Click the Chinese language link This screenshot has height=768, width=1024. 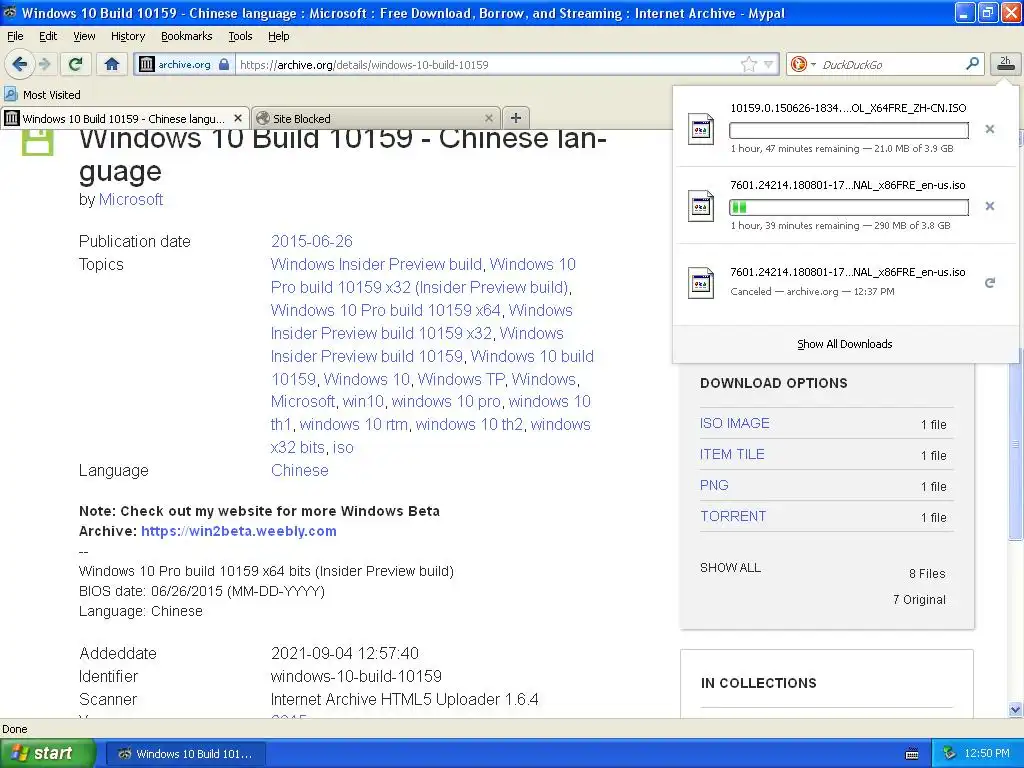pos(300,470)
